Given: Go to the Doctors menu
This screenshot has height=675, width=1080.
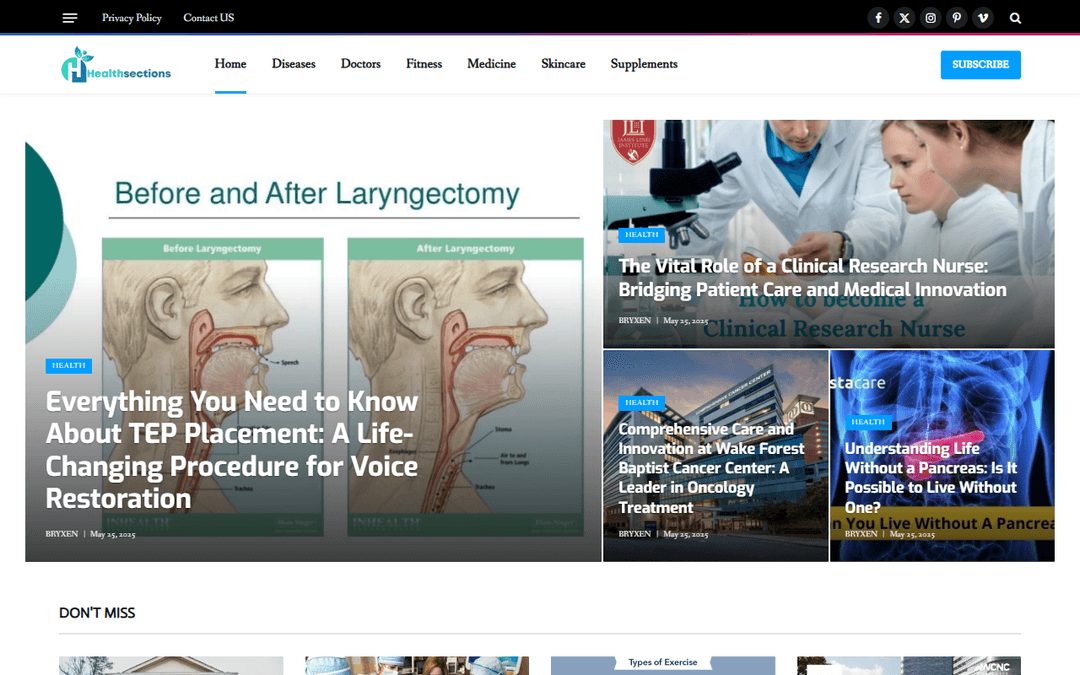Looking at the screenshot, I should pyautogui.click(x=360, y=64).
